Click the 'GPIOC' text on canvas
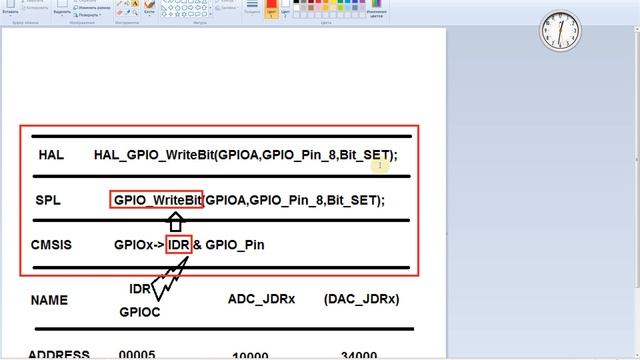 (140, 312)
